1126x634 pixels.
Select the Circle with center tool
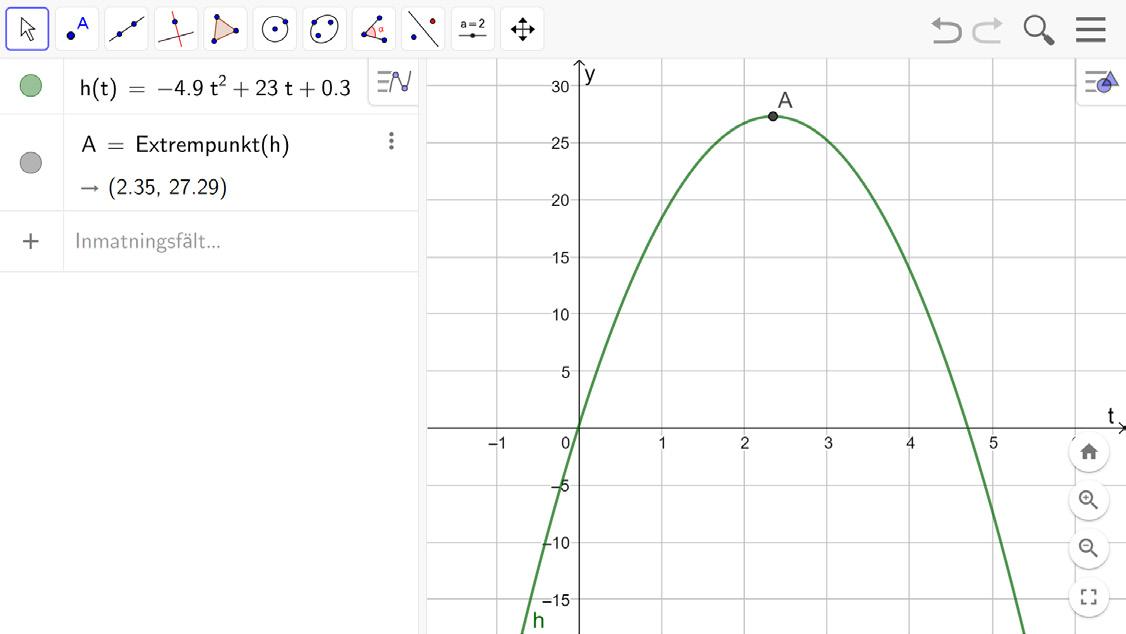tap(275, 29)
